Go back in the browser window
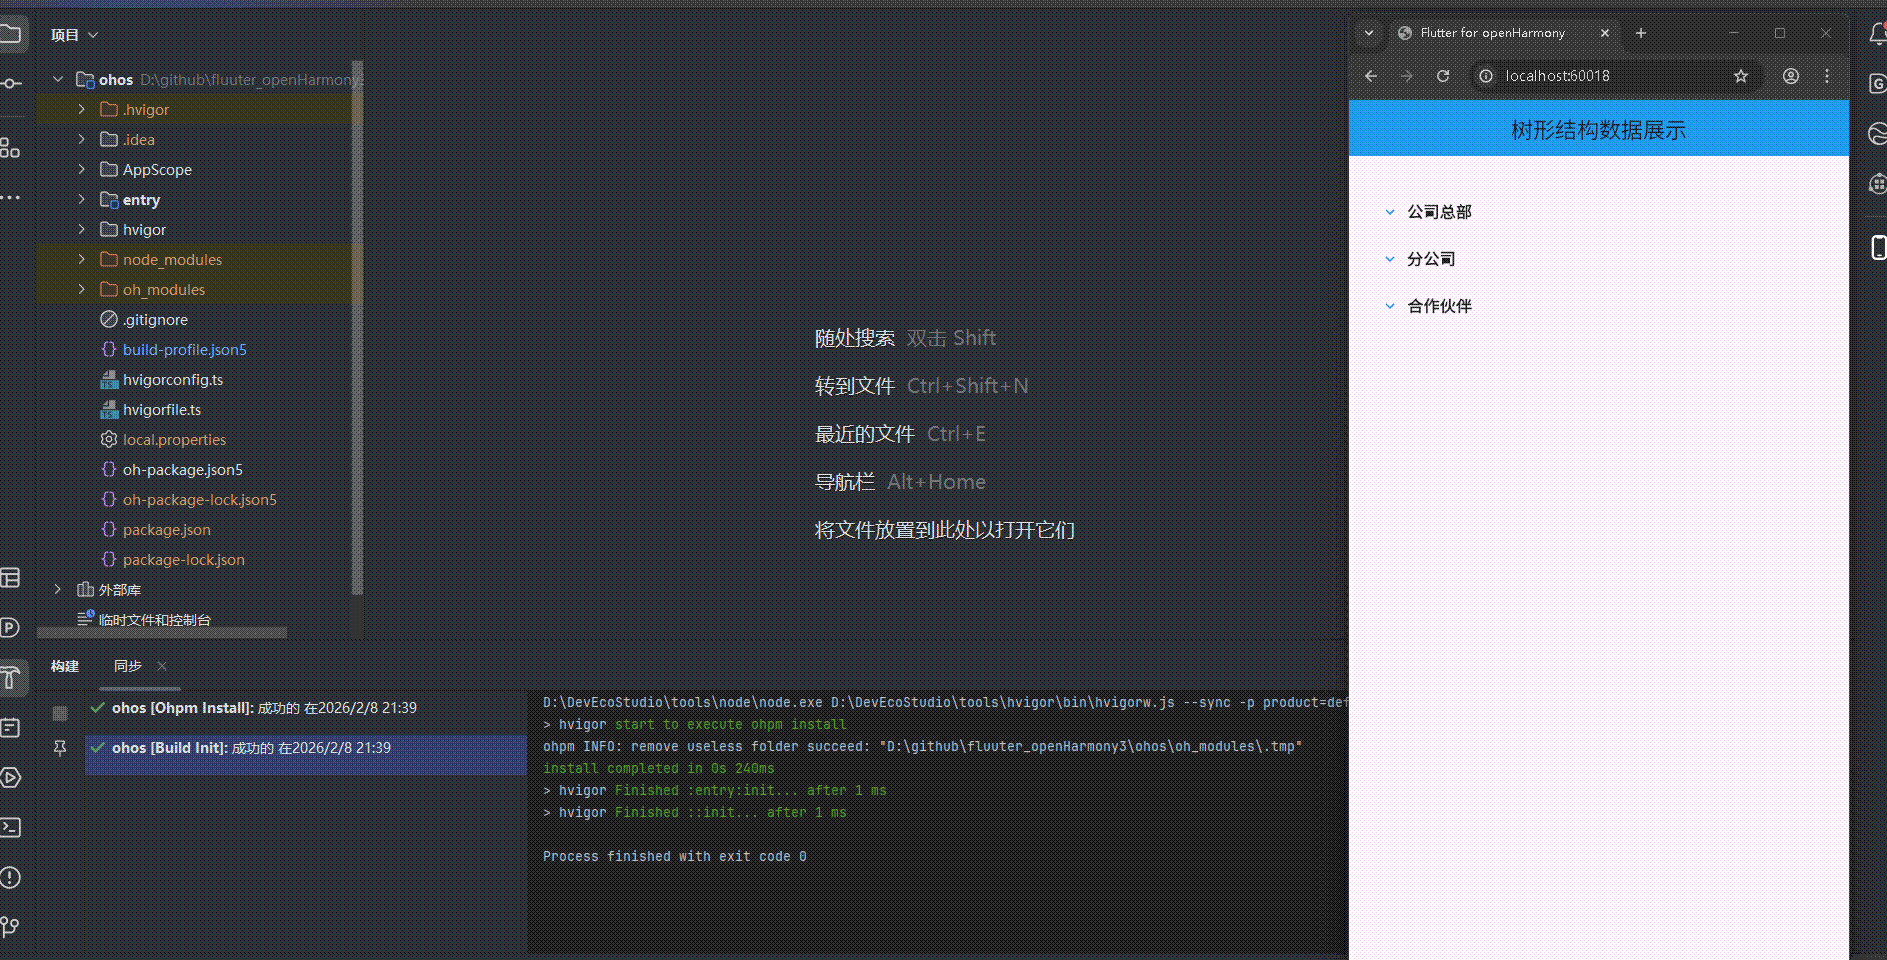 click(x=1371, y=76)
